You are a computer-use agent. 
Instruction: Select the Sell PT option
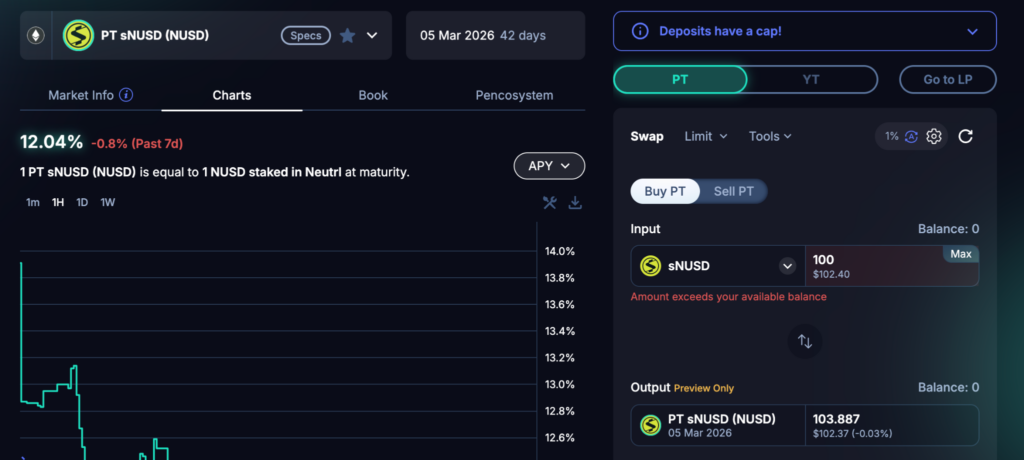coord(733,191)
